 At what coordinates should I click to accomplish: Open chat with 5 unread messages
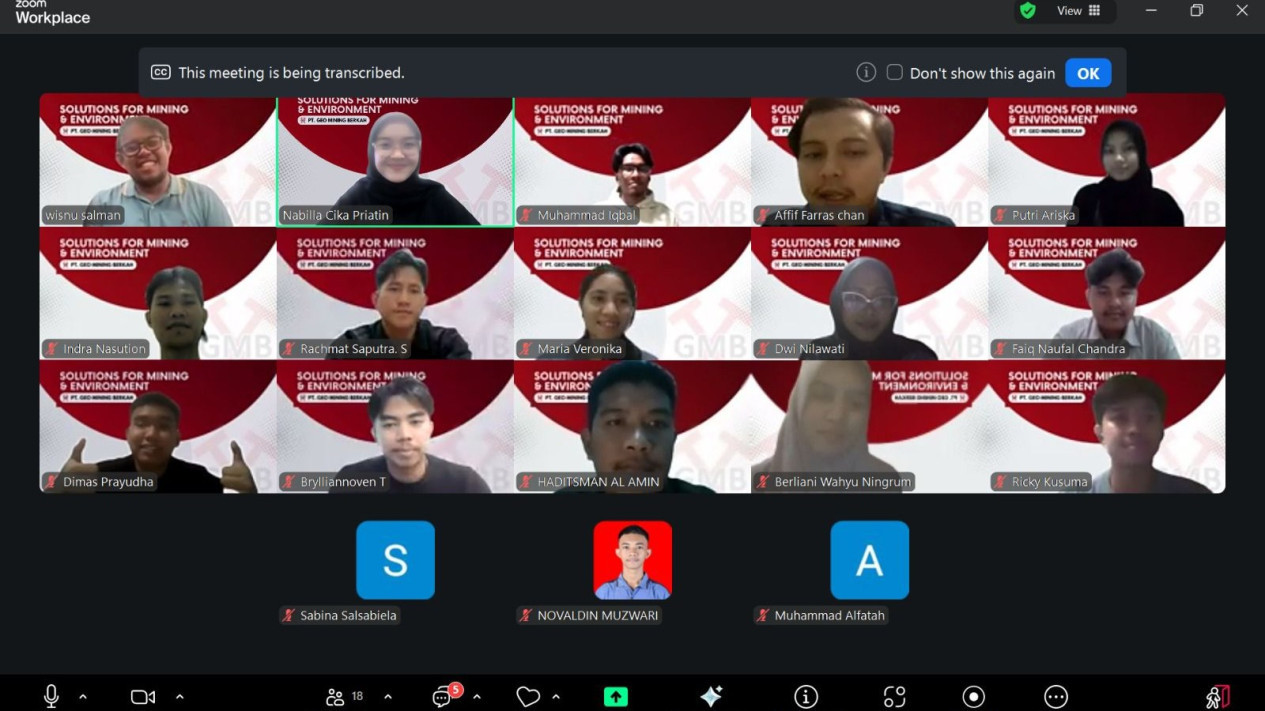[442, 697]
